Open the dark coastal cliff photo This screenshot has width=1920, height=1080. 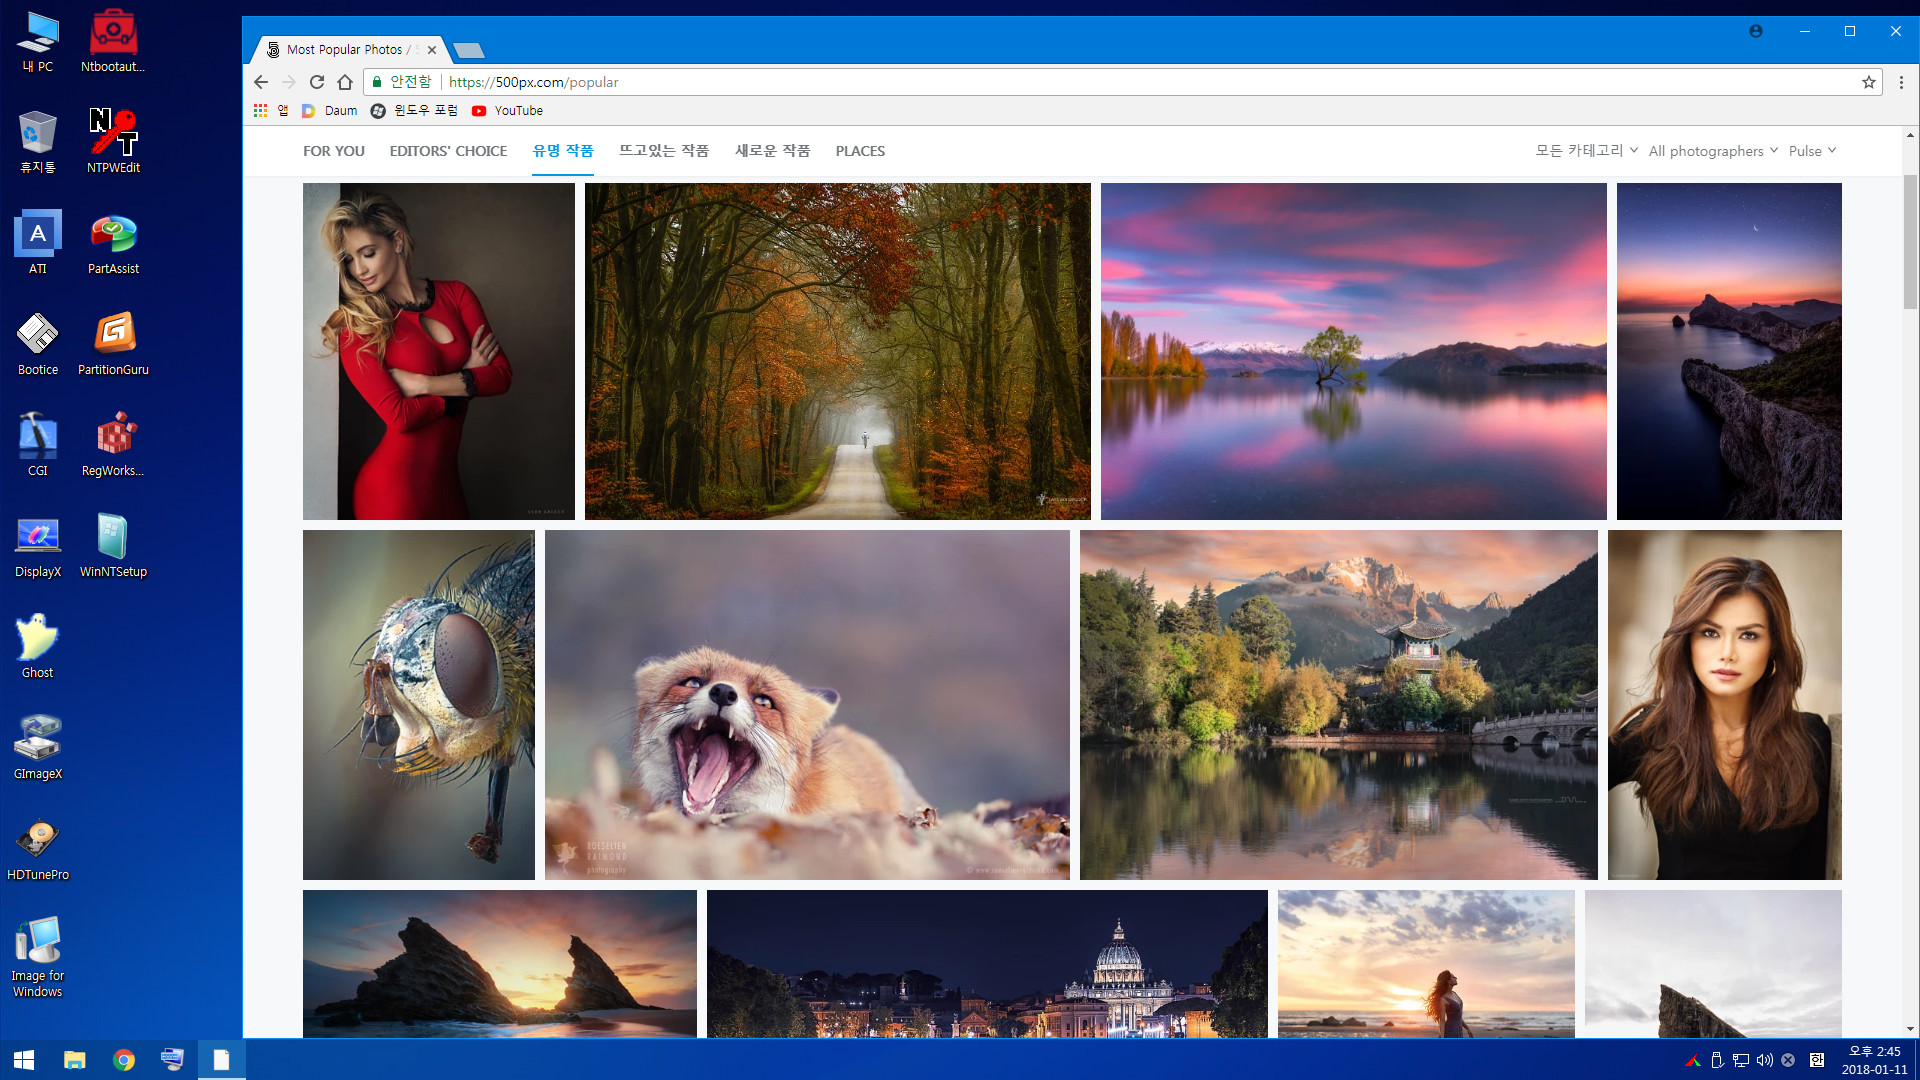tap(1729, 351)
